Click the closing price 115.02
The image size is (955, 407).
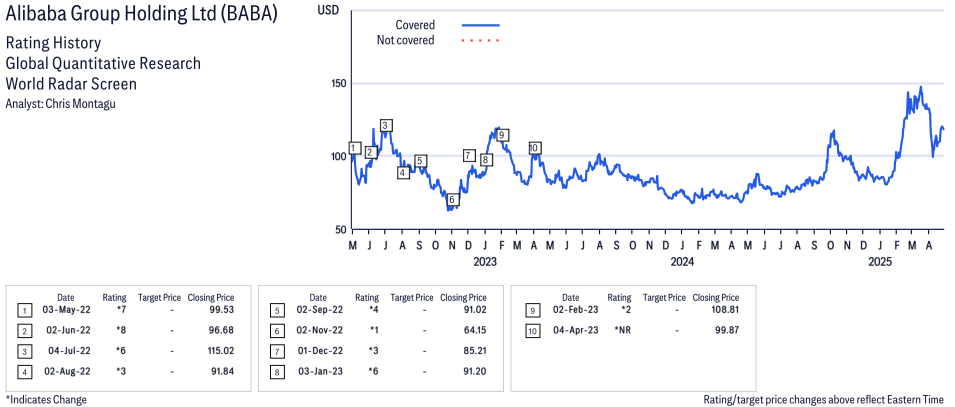(x=220, y=351)
